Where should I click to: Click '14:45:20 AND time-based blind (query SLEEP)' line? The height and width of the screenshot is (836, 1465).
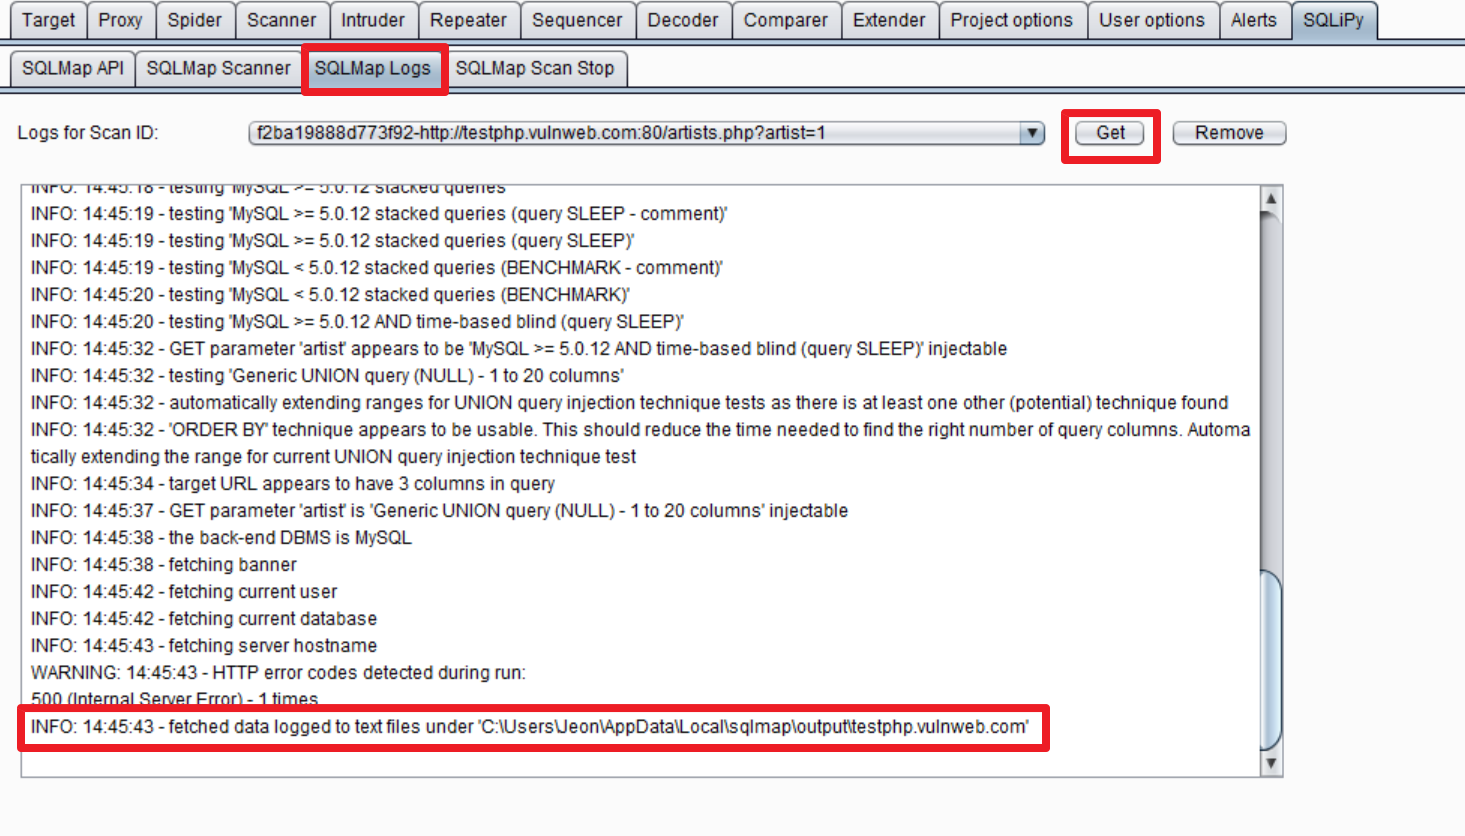[357, 322]
